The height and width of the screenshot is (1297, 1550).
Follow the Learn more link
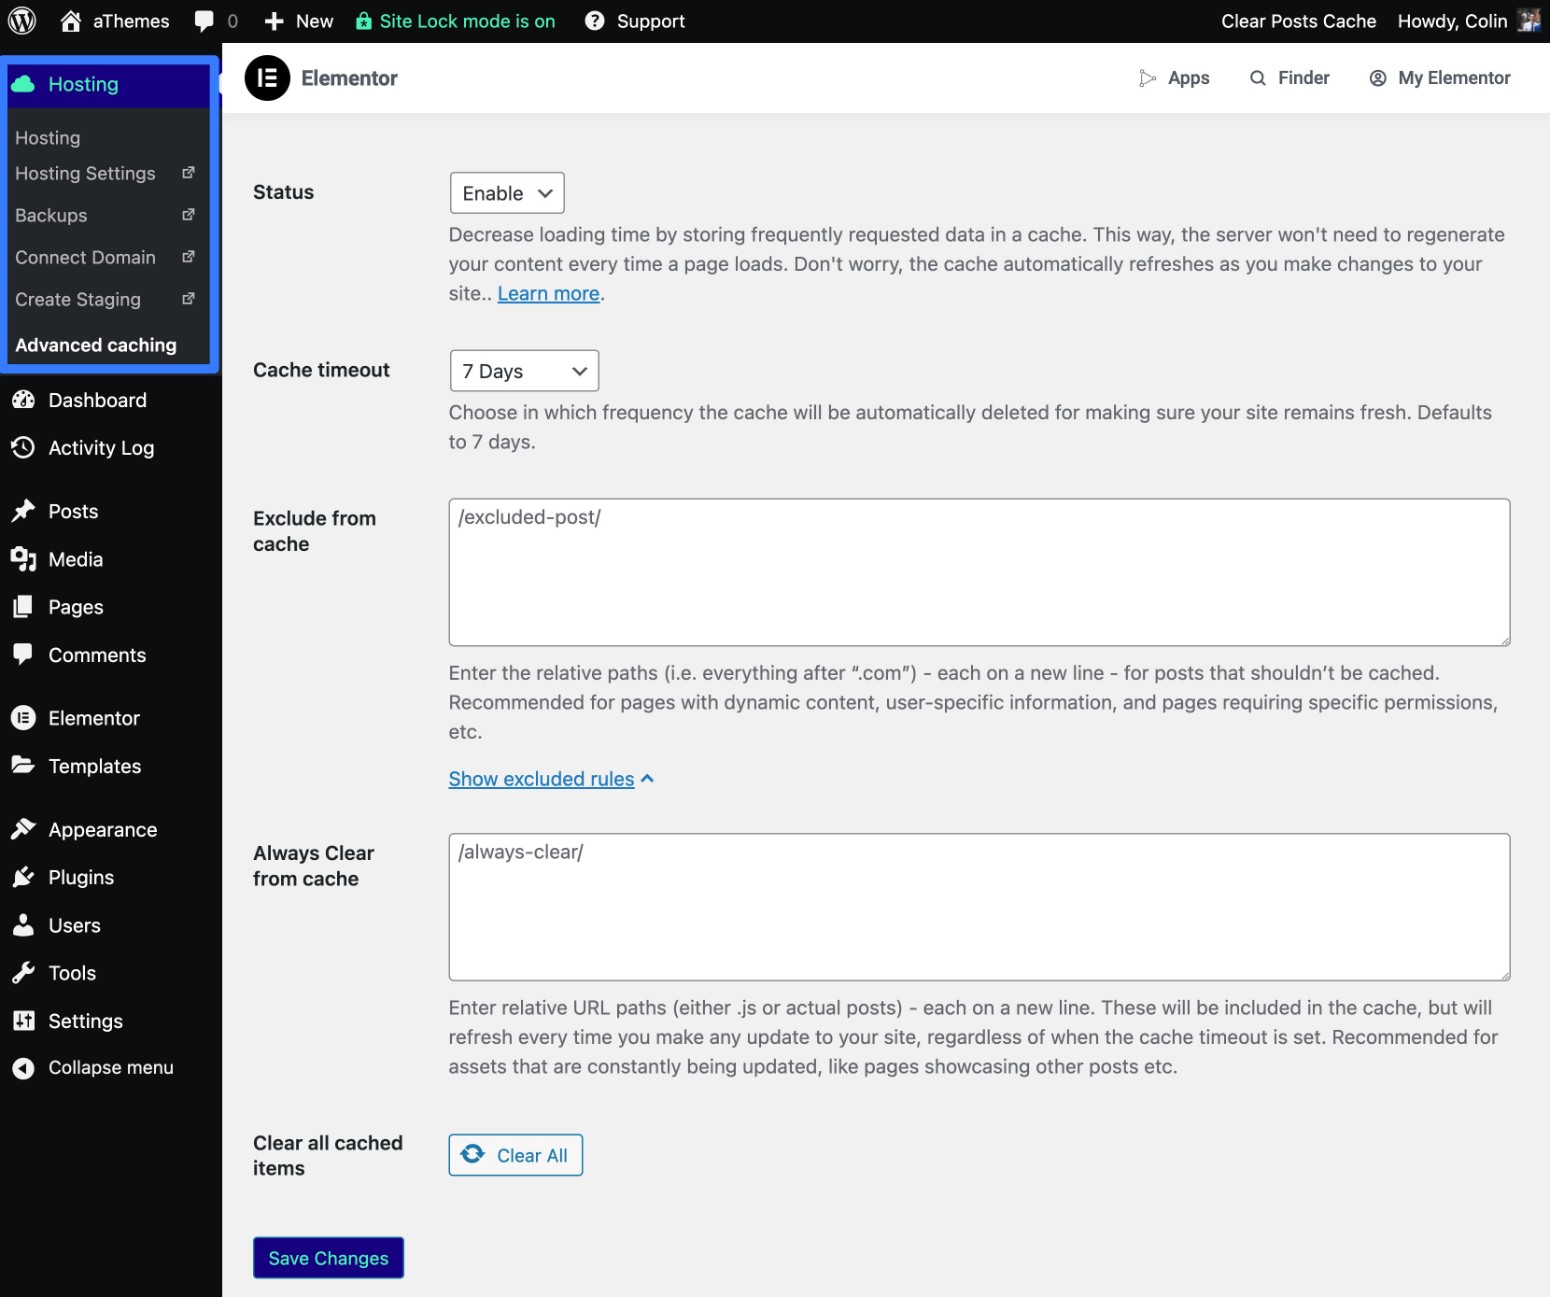coord(549,294)
